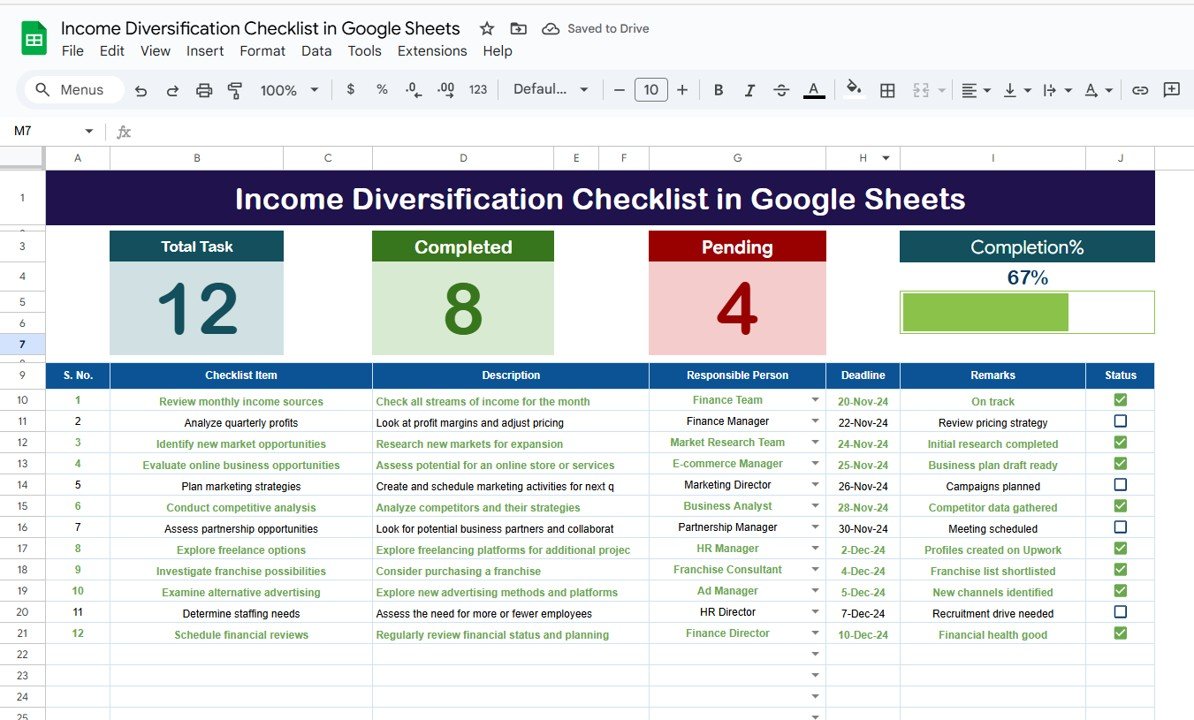Decrease font size minus button

(619, 90)
